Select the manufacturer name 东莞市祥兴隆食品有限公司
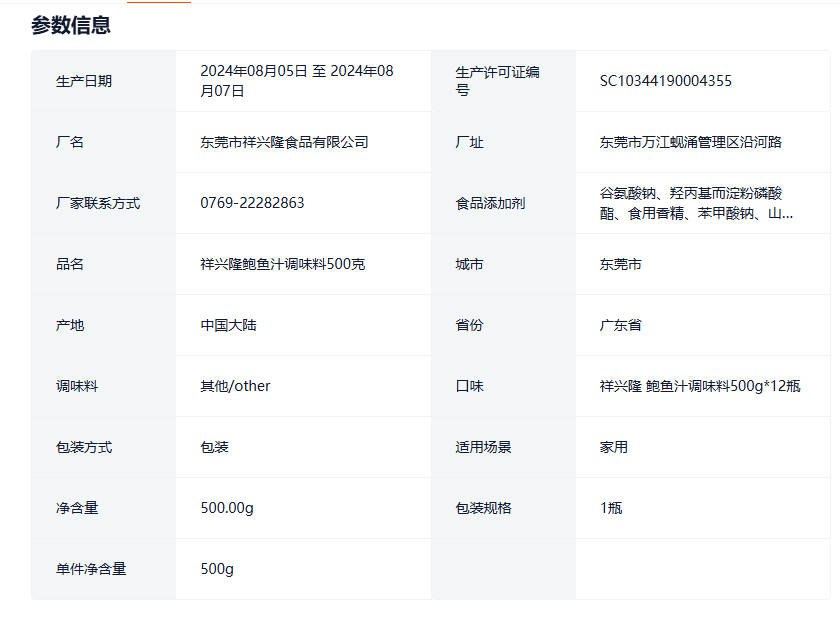Screen dimensions: 840x625 [284, 142]
